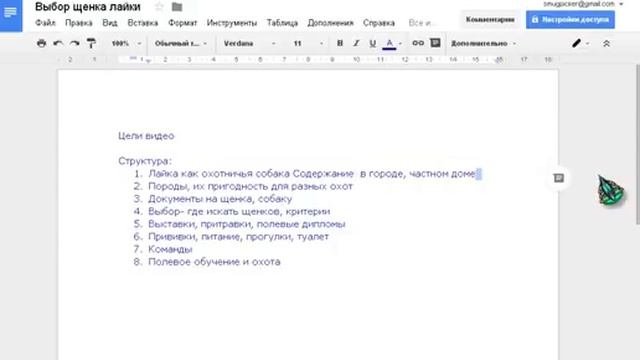Collapse the menus with double-chevron icon
The image size is (640, 360).
click(606, 43)
